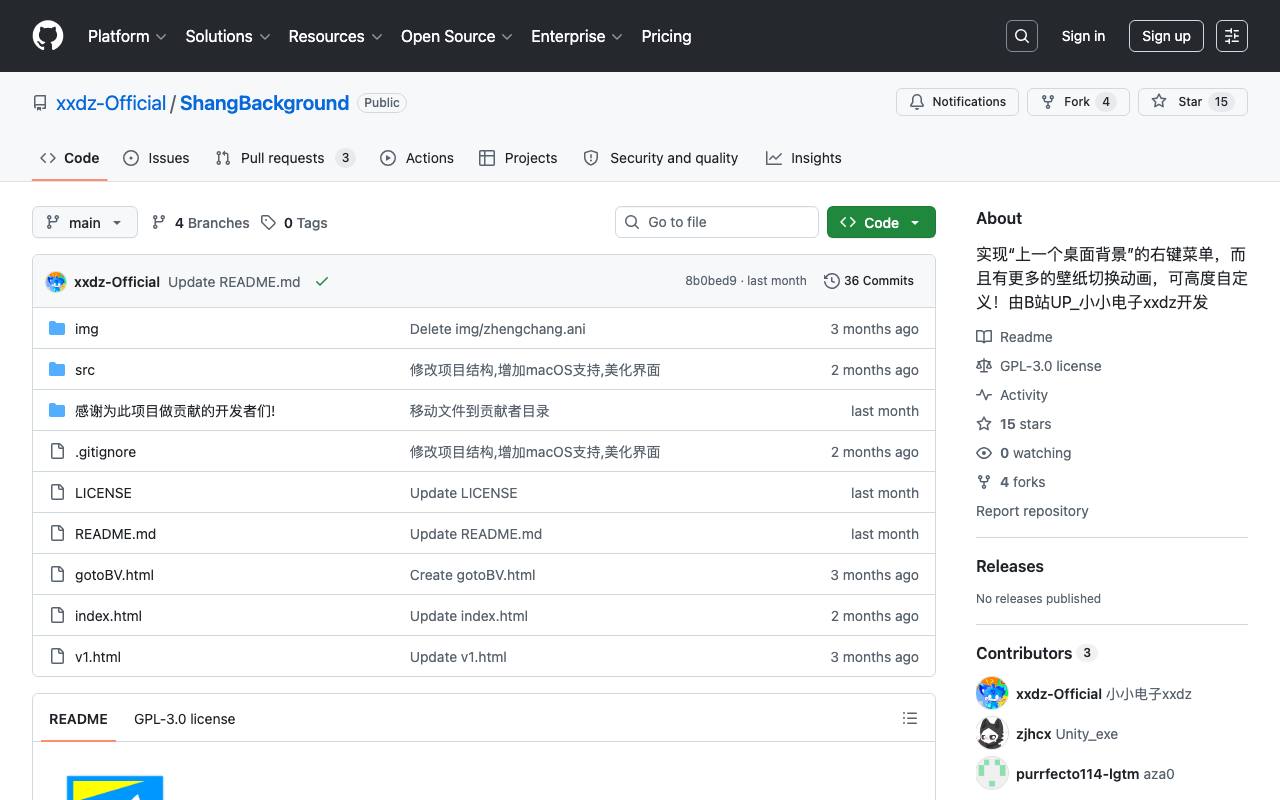Image resolution: width=1280 pixels, height=800 pixels.
Task: Open the xxdz-Official owner link in header
Action: click(111, 103)
